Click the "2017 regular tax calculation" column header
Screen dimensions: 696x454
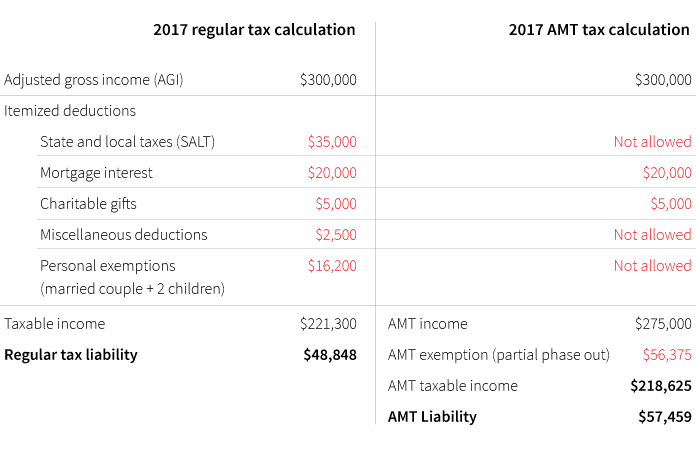tap(254, 30)
